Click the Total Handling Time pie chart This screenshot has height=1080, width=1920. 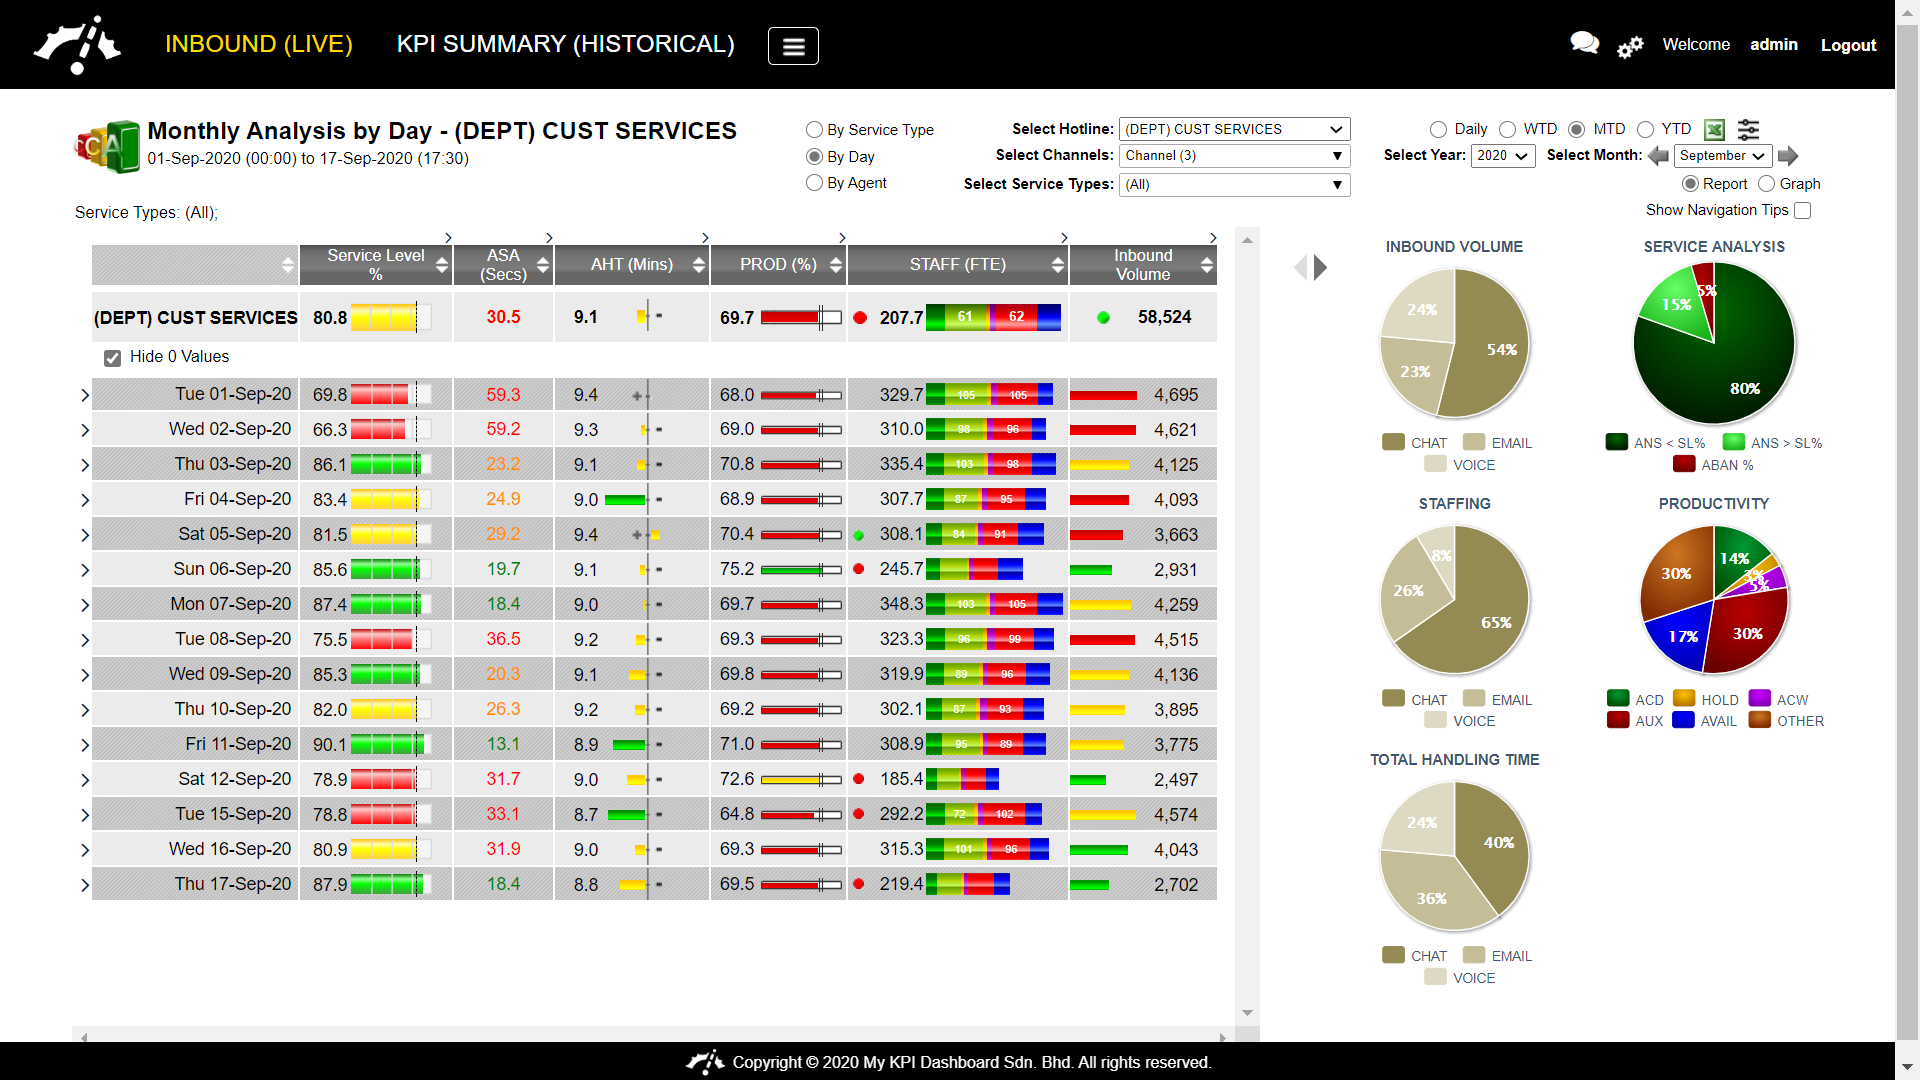click(x=1455, y=856)
